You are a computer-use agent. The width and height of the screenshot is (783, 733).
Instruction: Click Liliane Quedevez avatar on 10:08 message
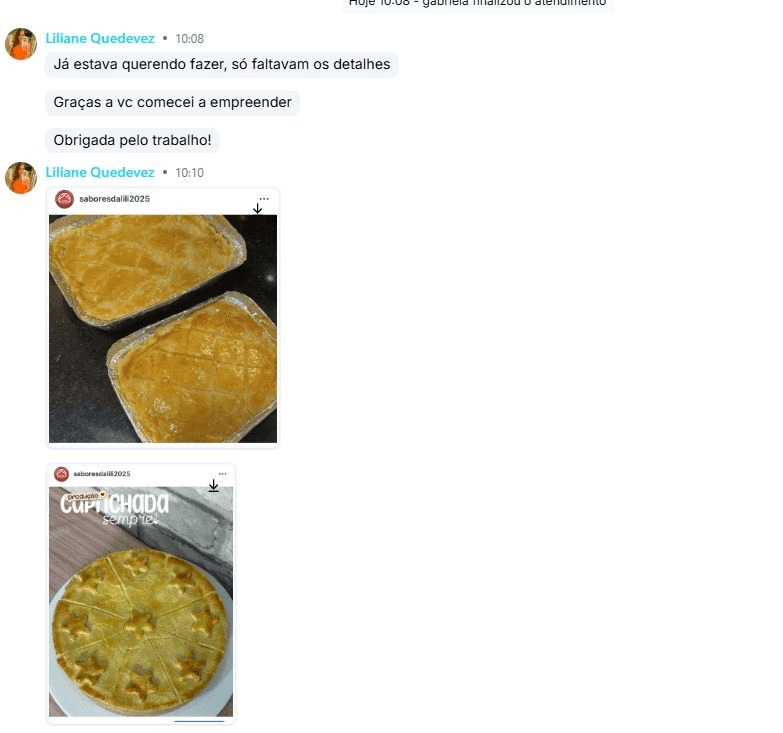[21, 44]
